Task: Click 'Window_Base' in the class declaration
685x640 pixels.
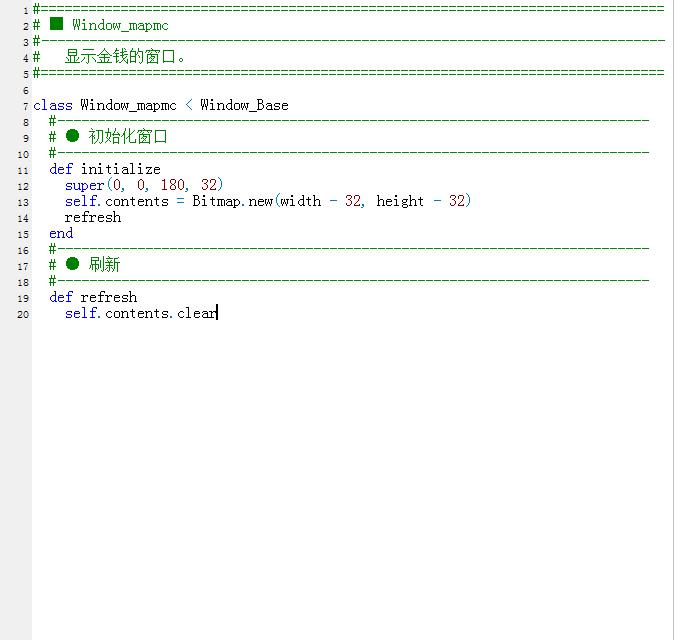Action: [x=244, y=105]
